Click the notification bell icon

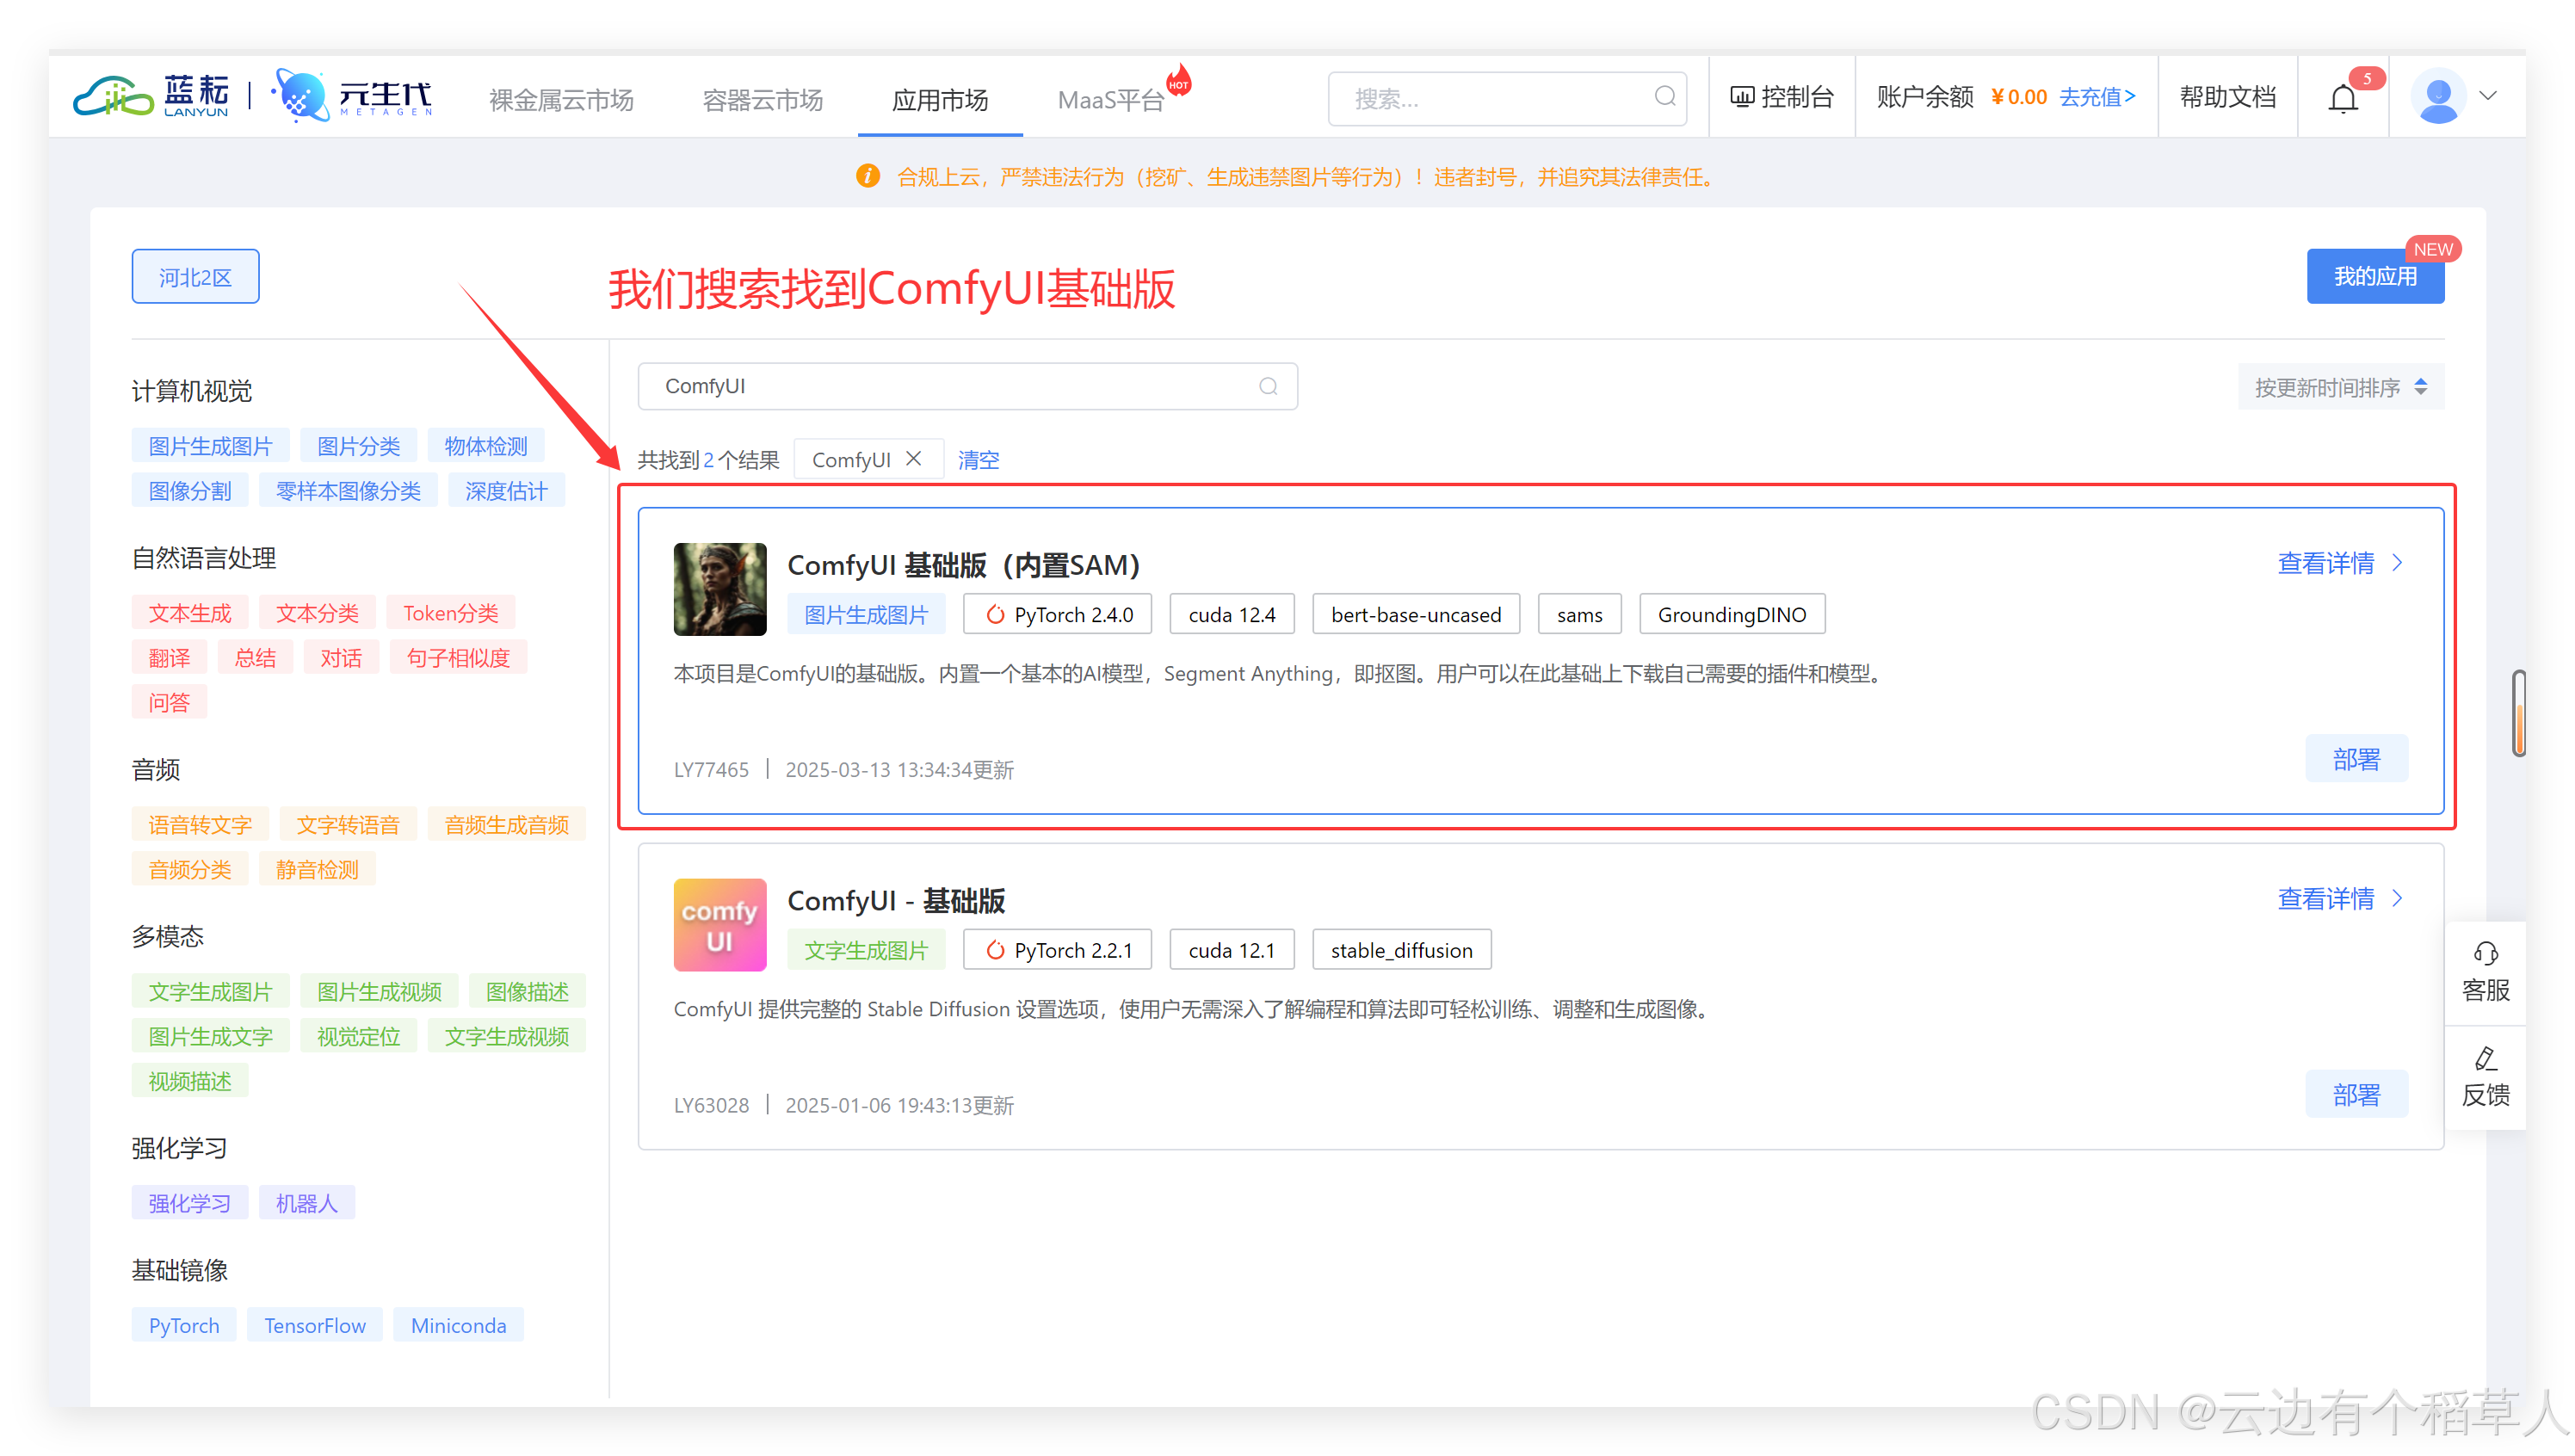point(2343,98)
